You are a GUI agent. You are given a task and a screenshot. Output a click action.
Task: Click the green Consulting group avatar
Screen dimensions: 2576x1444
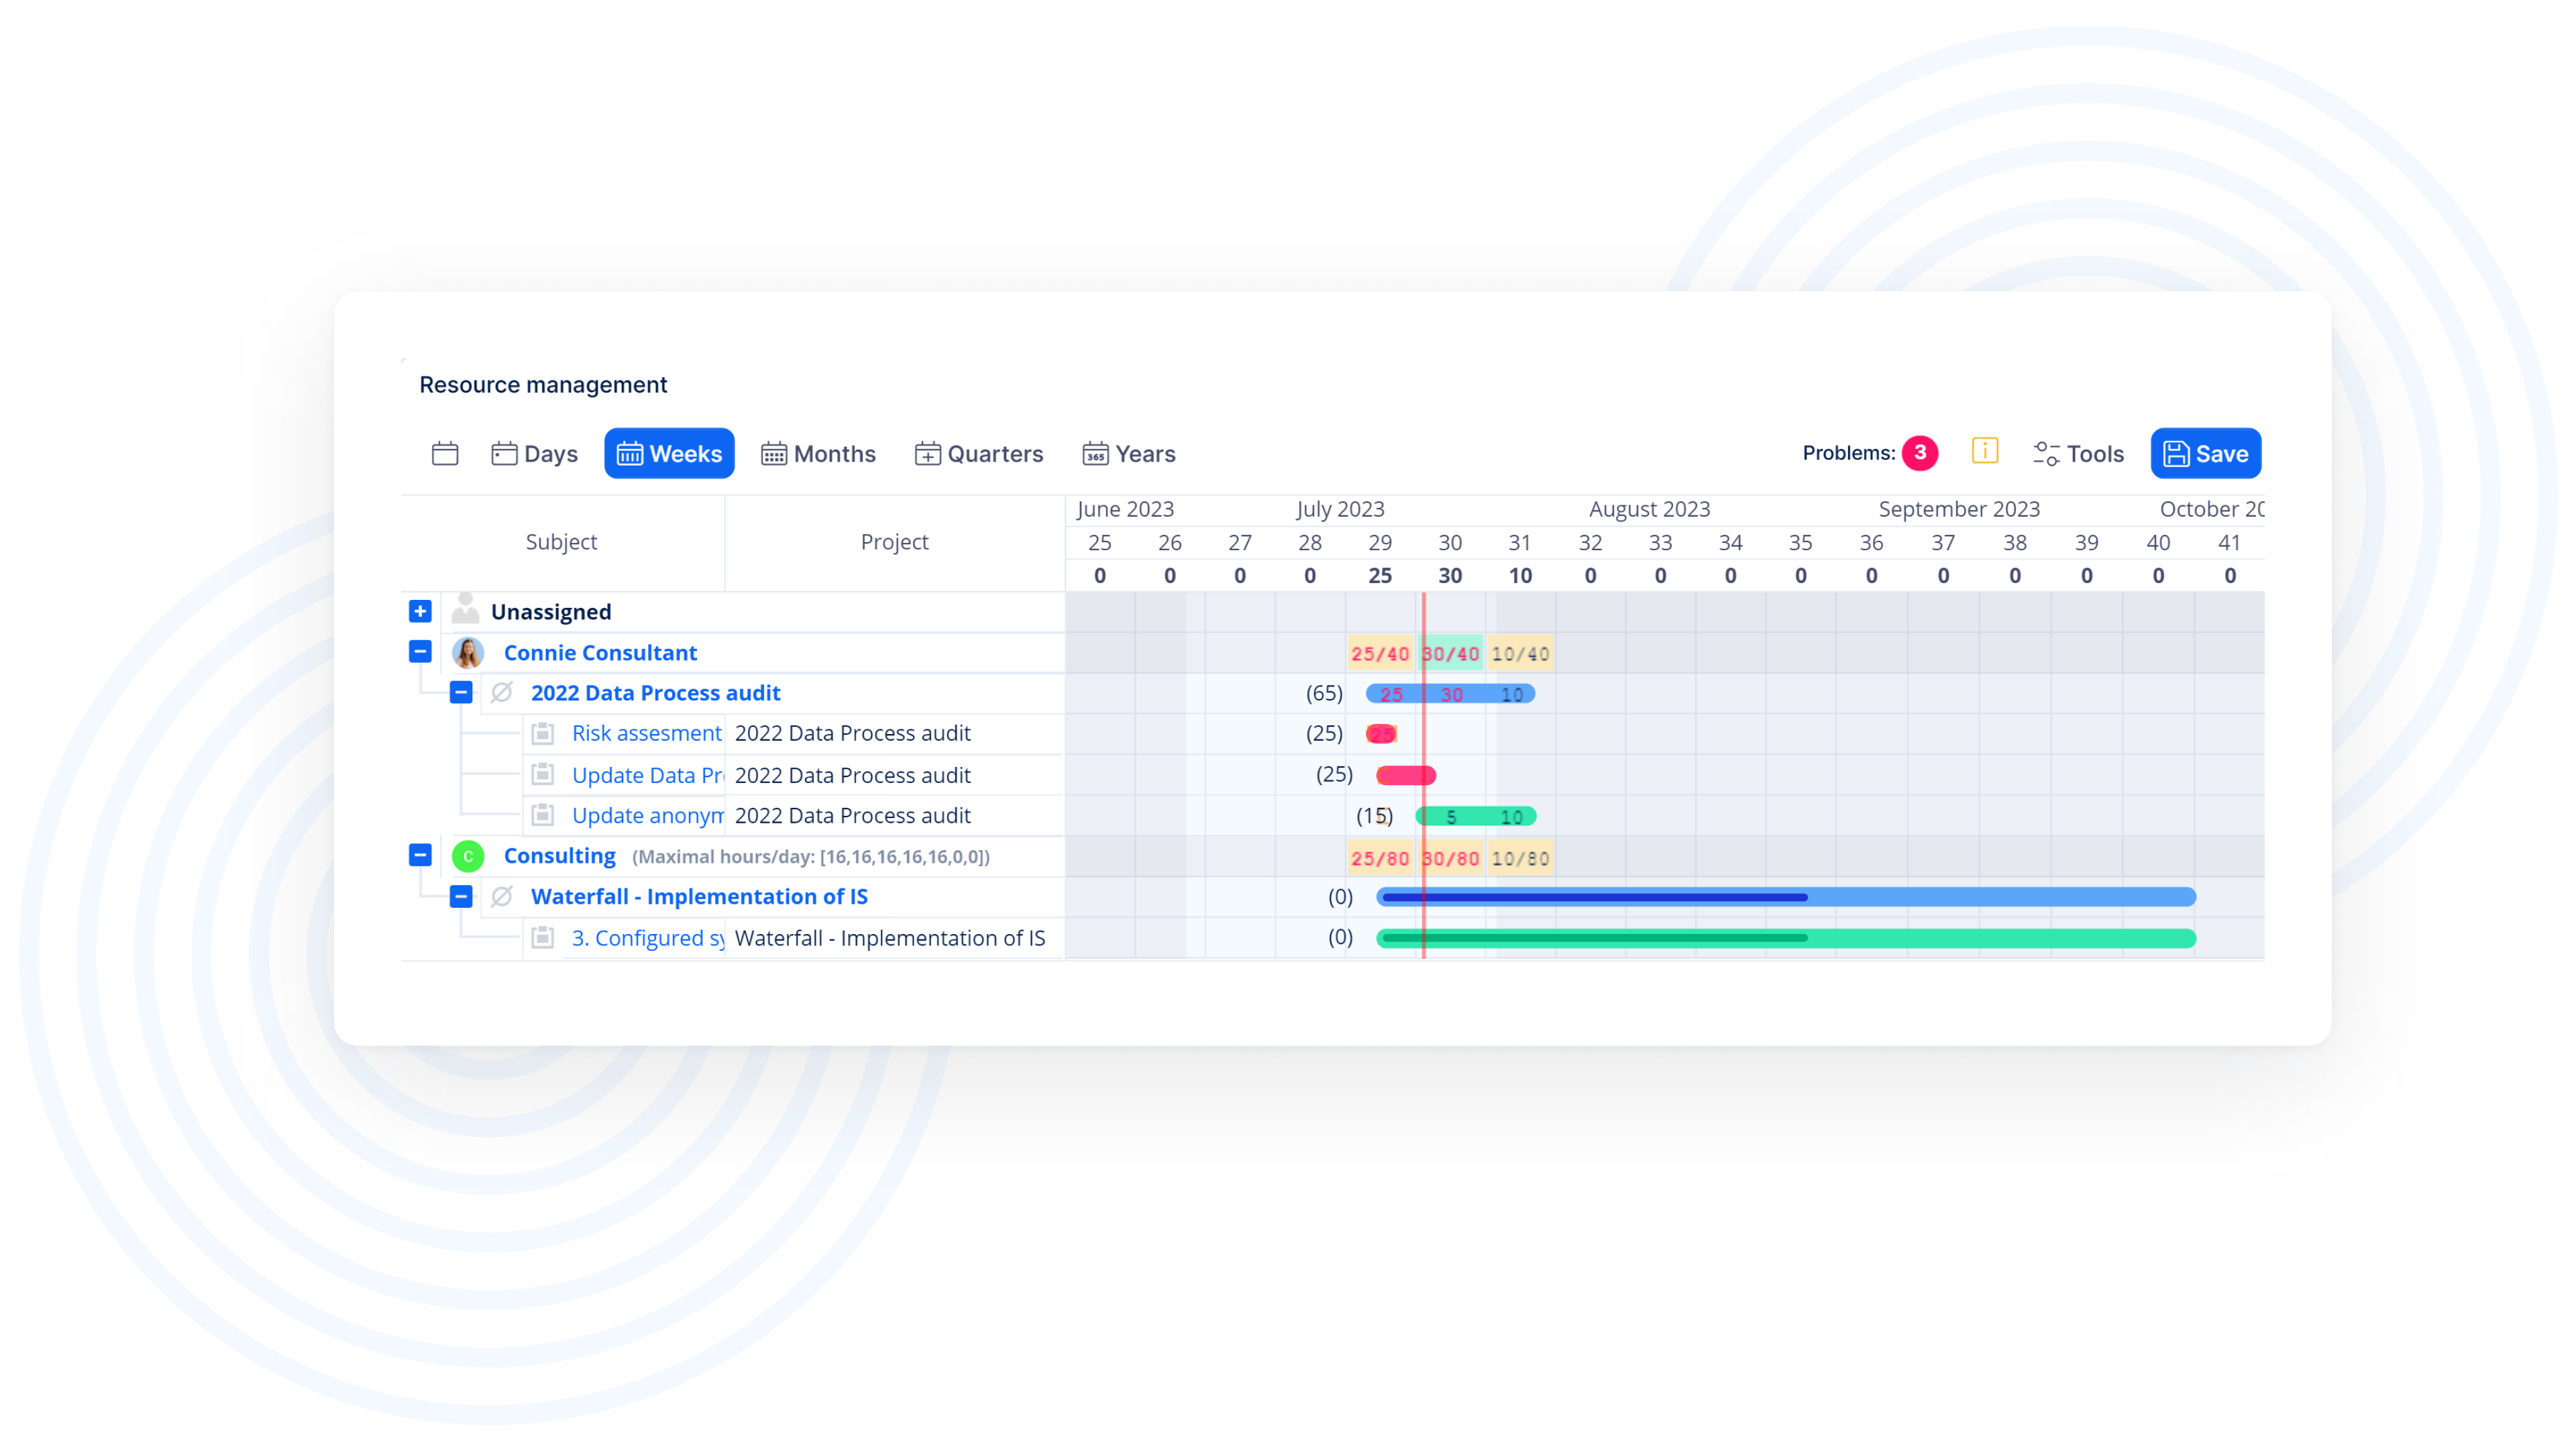468,856
